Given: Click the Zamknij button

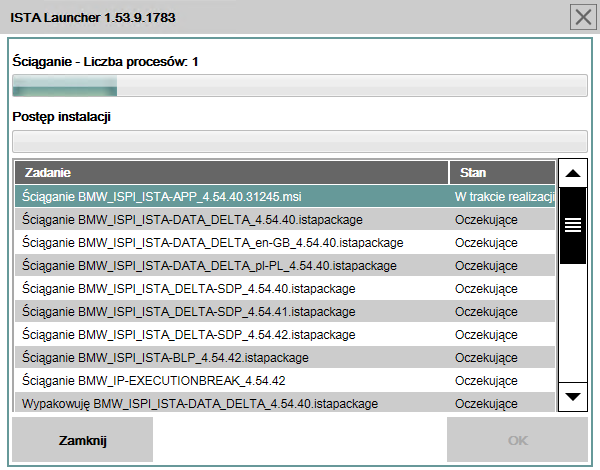Looking at the screenshot, I should coord(82,440).
